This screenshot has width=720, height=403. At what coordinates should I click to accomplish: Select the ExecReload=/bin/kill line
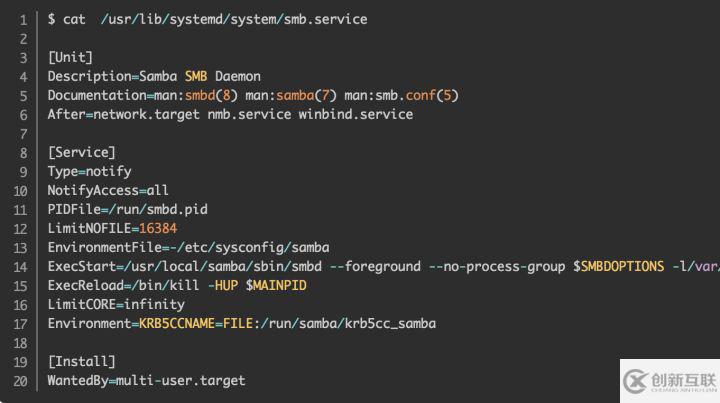point(177,285)
